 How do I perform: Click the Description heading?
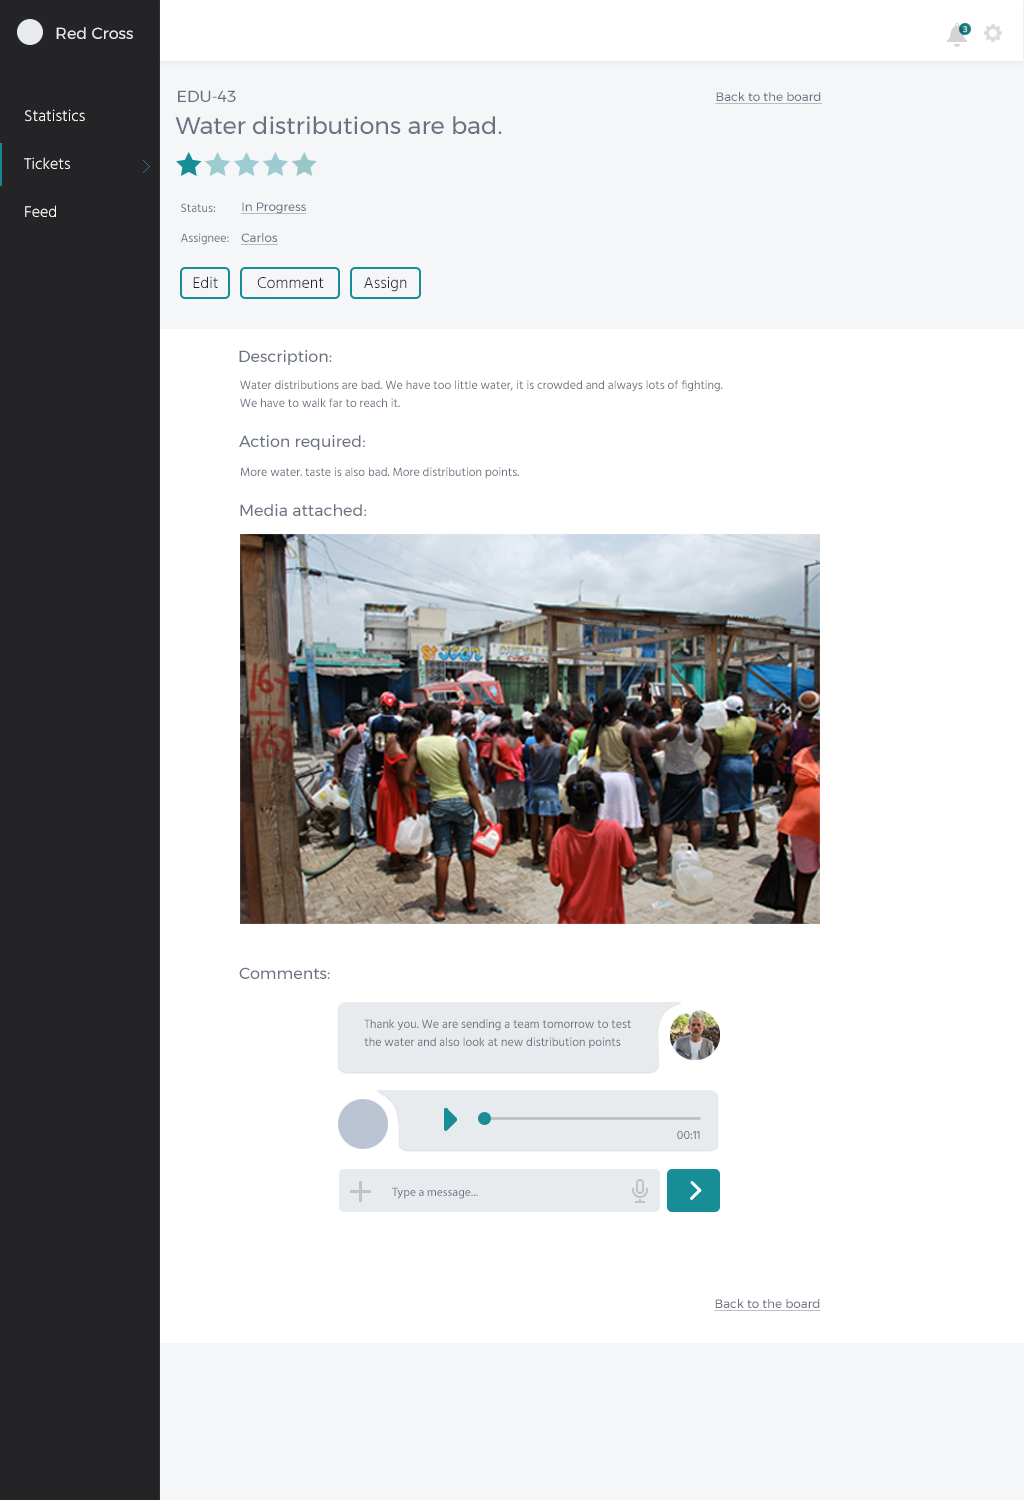(285, 357)
